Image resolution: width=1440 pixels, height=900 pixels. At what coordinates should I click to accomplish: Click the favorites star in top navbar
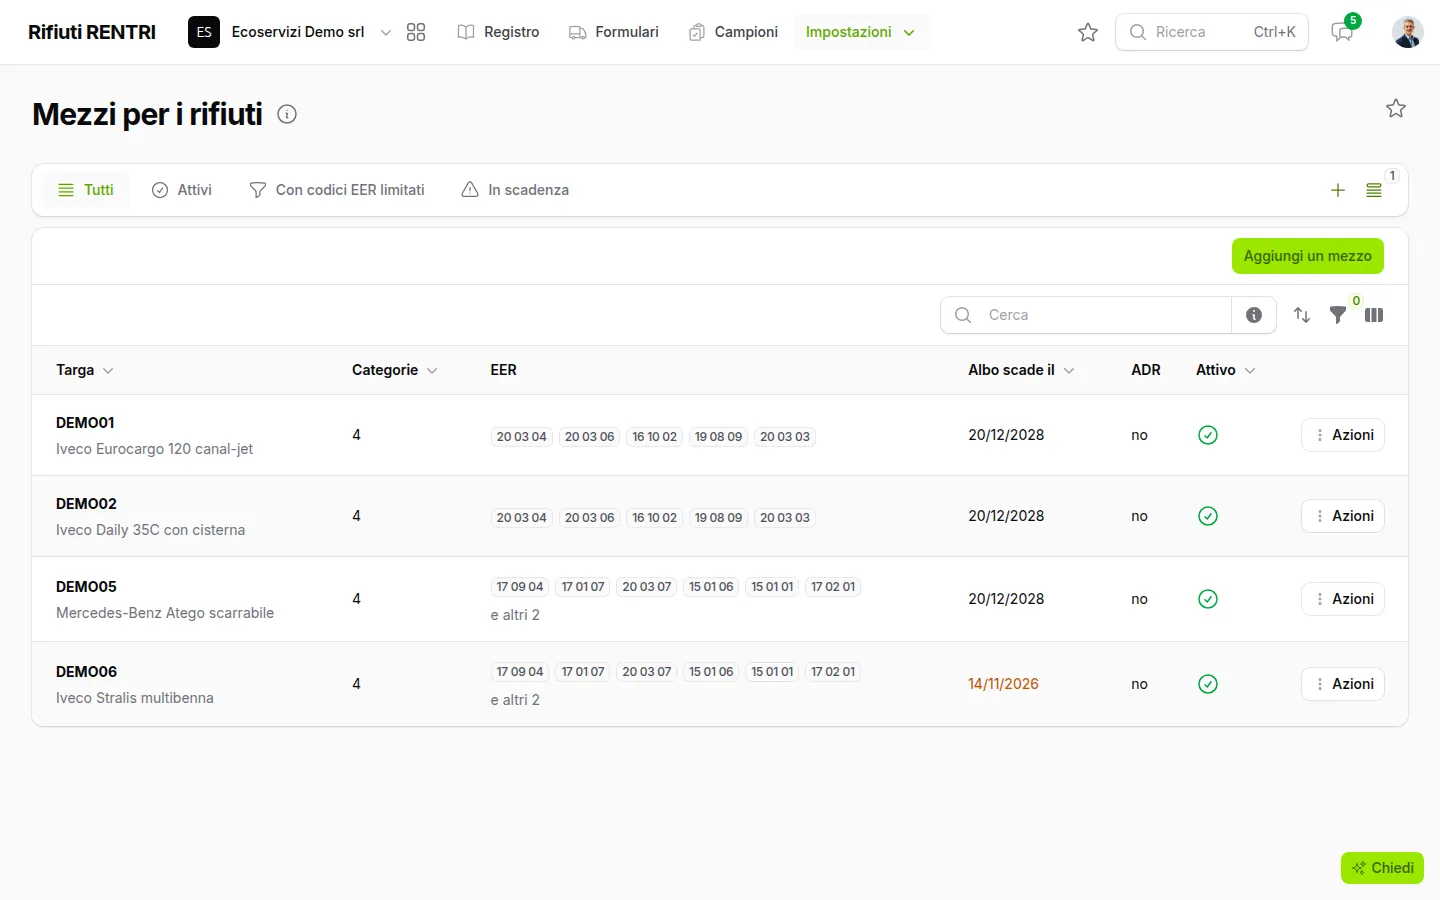click(1088, 32)
